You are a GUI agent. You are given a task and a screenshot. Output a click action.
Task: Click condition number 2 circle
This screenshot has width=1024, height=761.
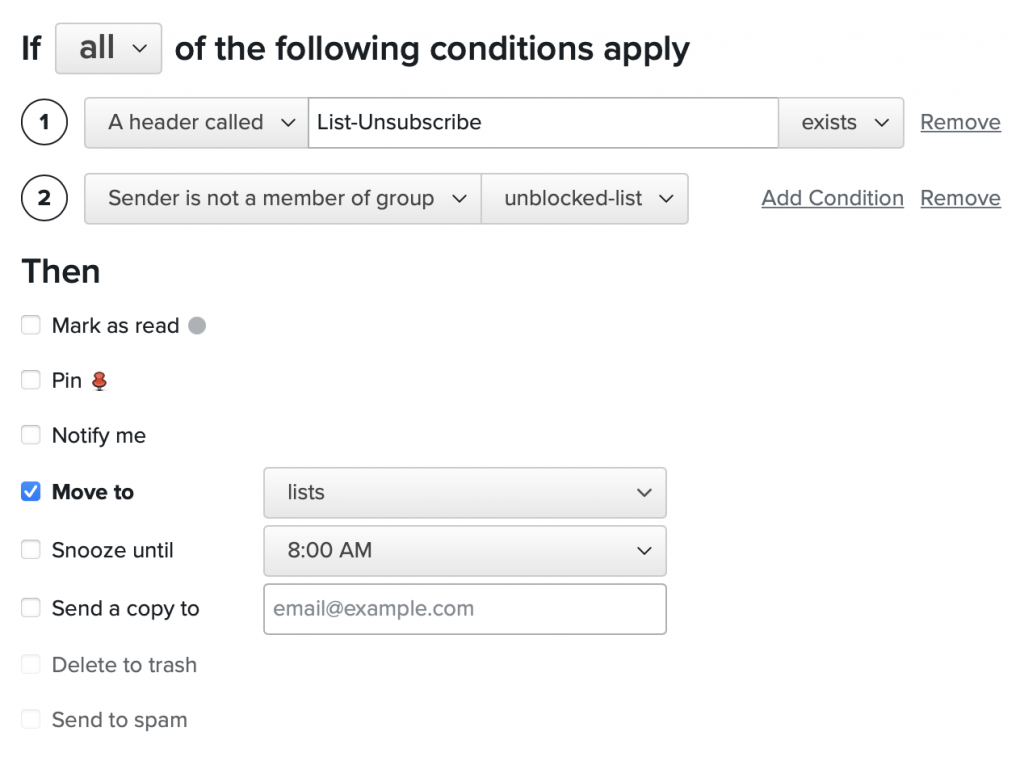pos(44,198)
